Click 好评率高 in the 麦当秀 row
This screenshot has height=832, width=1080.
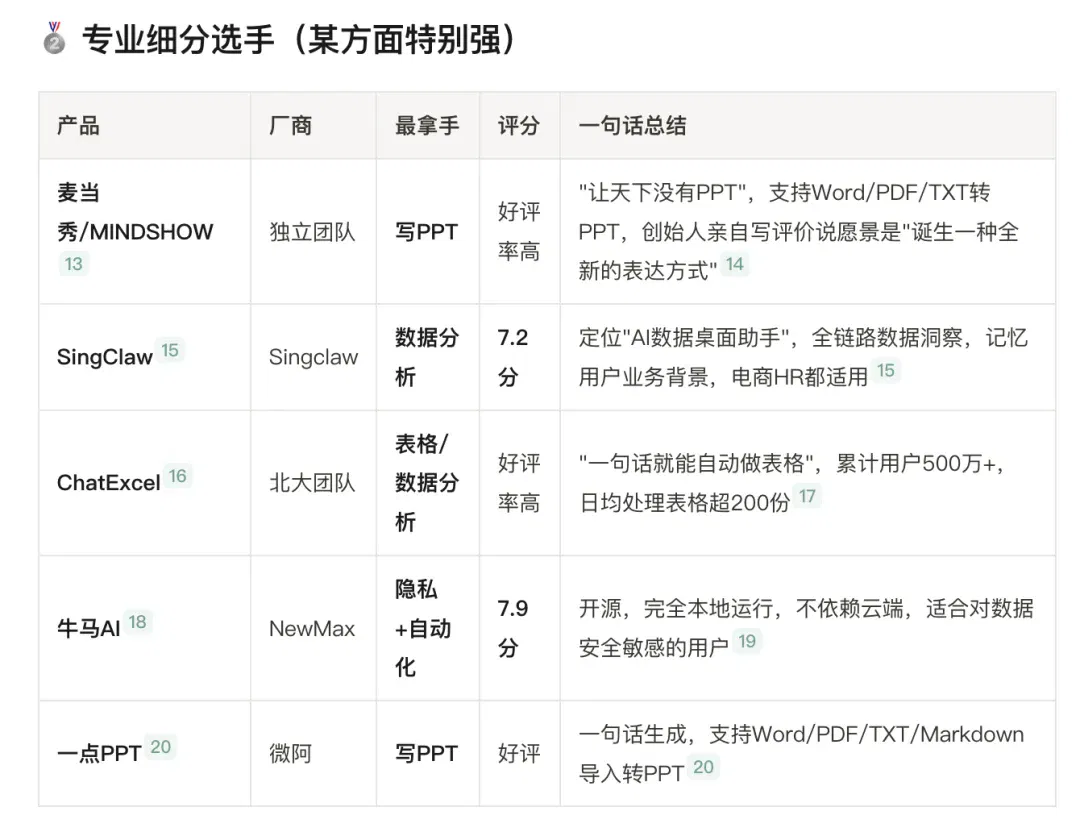[519, 231]
